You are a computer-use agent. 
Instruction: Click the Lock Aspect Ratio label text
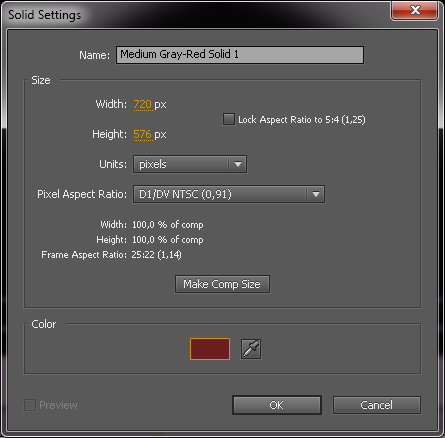click(302, 120)
